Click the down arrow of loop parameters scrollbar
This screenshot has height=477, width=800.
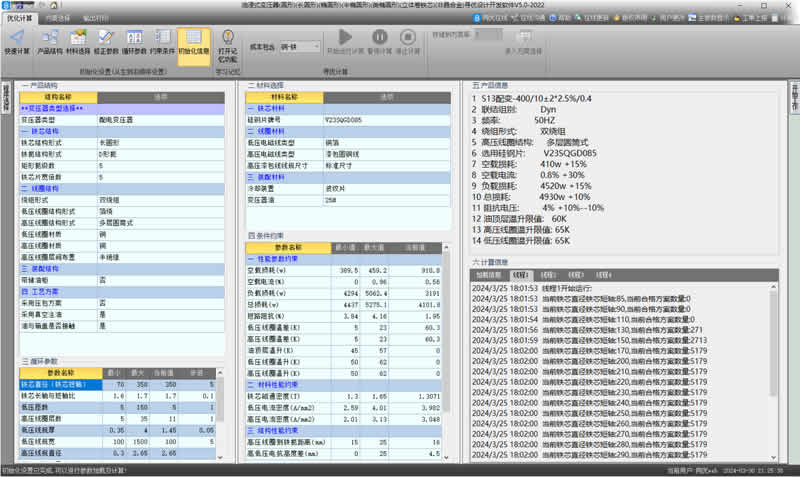220,457
